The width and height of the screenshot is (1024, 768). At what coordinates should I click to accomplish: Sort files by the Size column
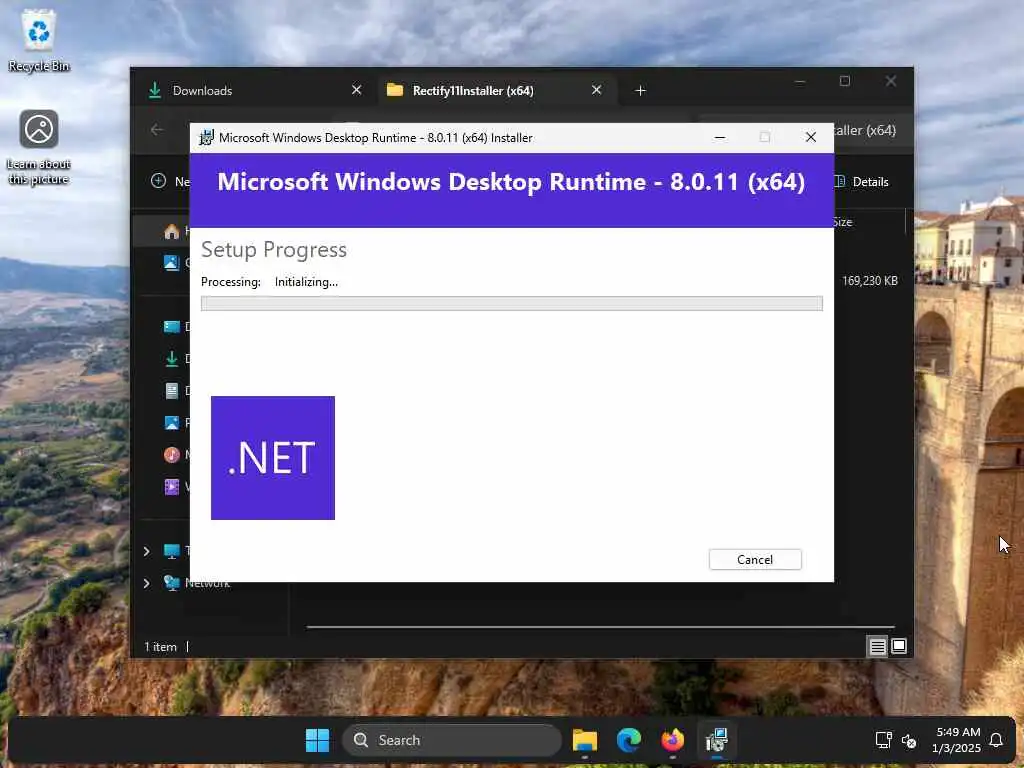click(843, 222)
